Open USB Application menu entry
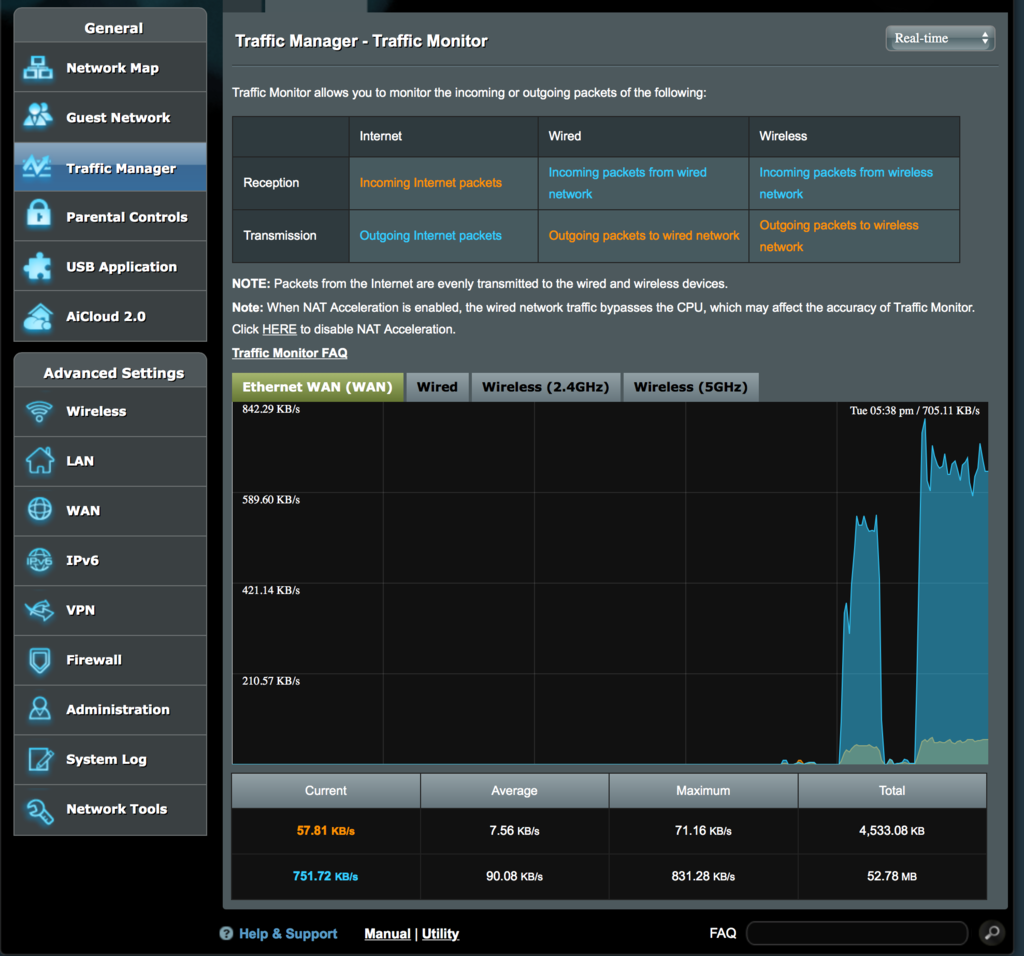Screen dimensions: 1024x956 point(110,266)
